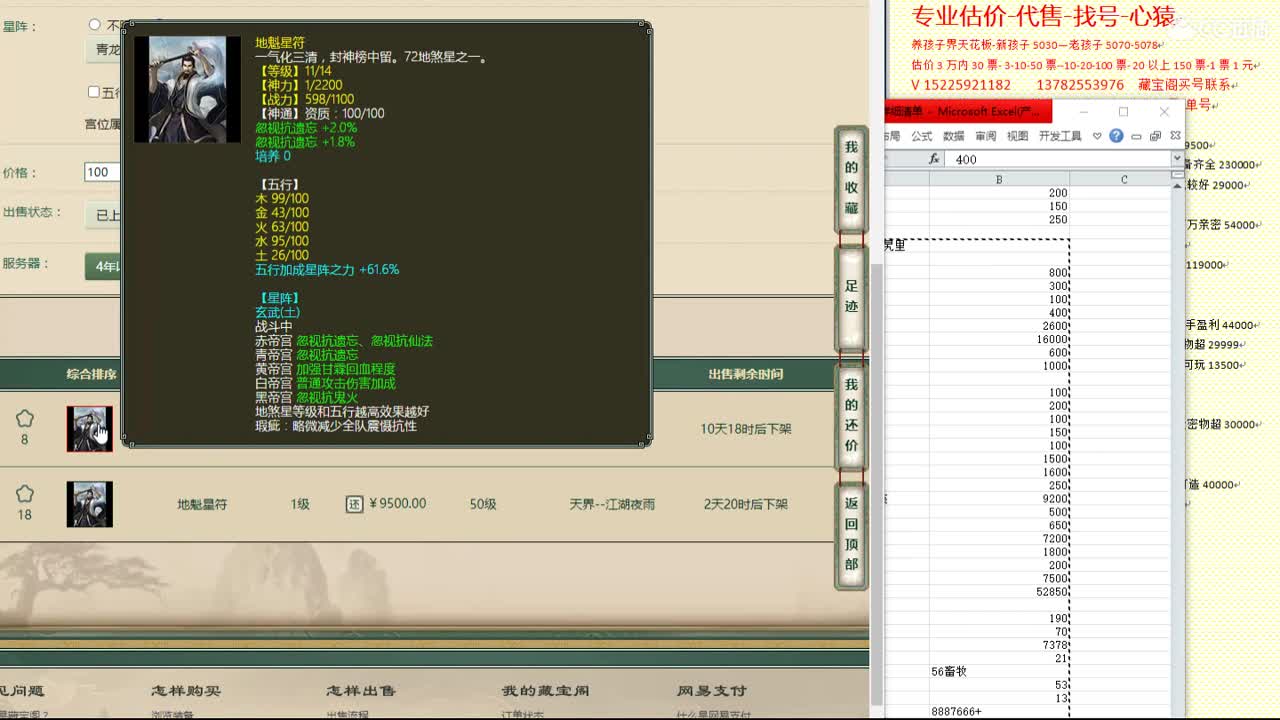Select Excel column C header
This screenshot has width=1280, height=720.
pos(1124,179)
